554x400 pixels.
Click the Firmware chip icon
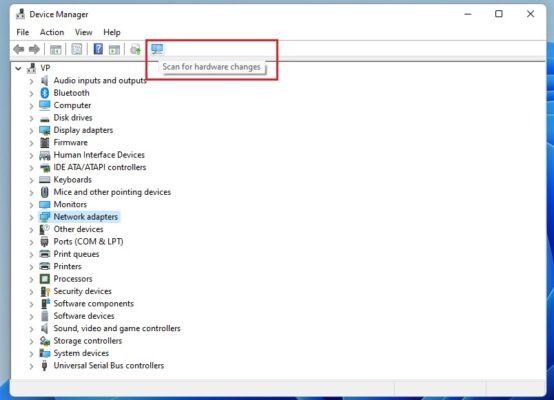(45, 142)
